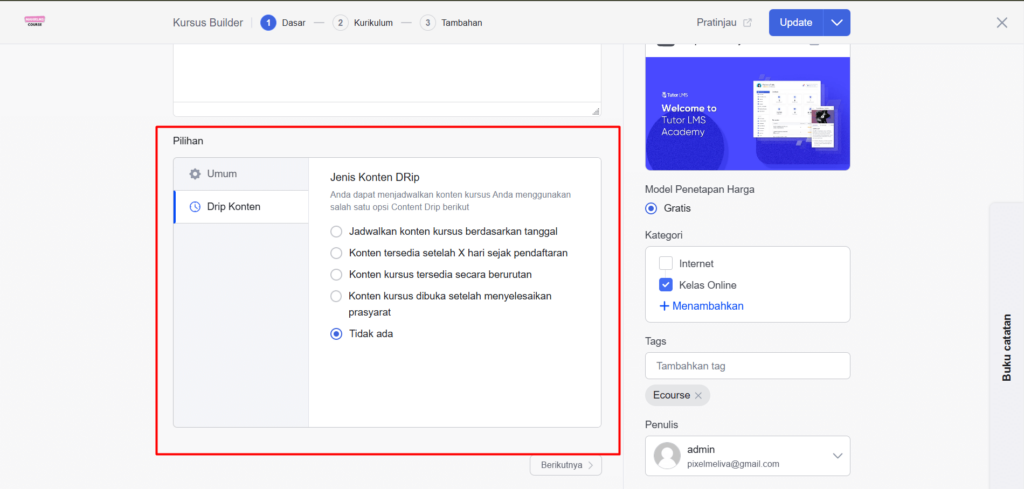
Task: Click the Berikutnya next button
Action: click(x=565, y=465)
